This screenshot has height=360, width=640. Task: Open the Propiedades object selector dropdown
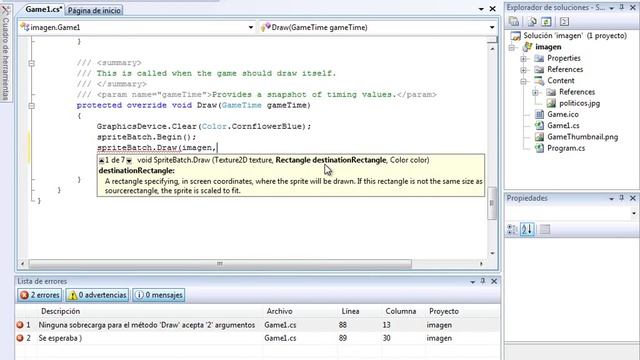tap(634, 213)
